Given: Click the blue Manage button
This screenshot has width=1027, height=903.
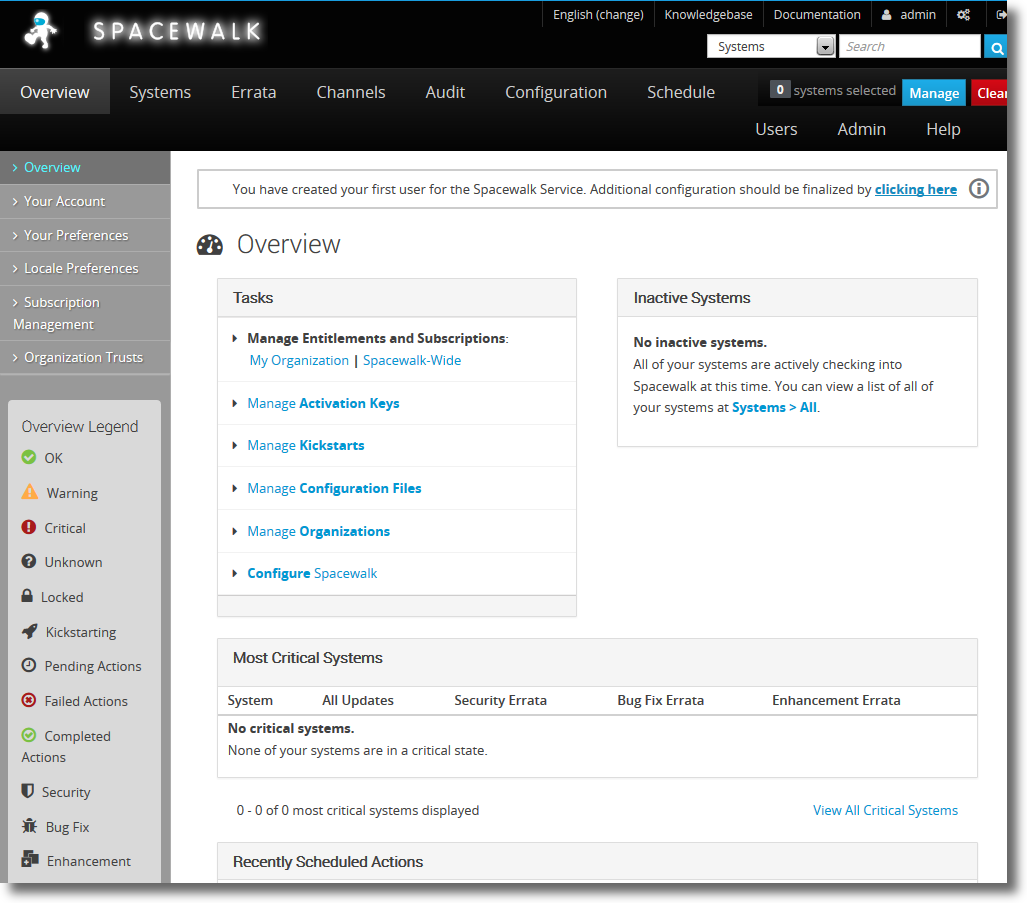Looking at the screenshot, I should 934,93.
